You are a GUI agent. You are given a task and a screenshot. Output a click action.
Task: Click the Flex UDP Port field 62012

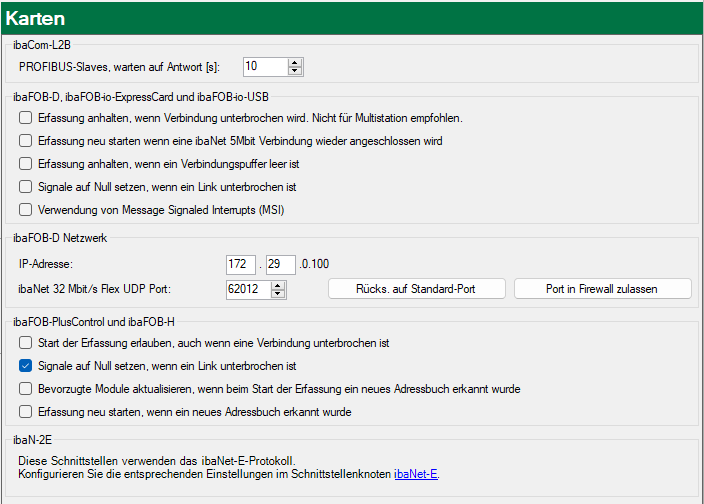pos(248,289)
